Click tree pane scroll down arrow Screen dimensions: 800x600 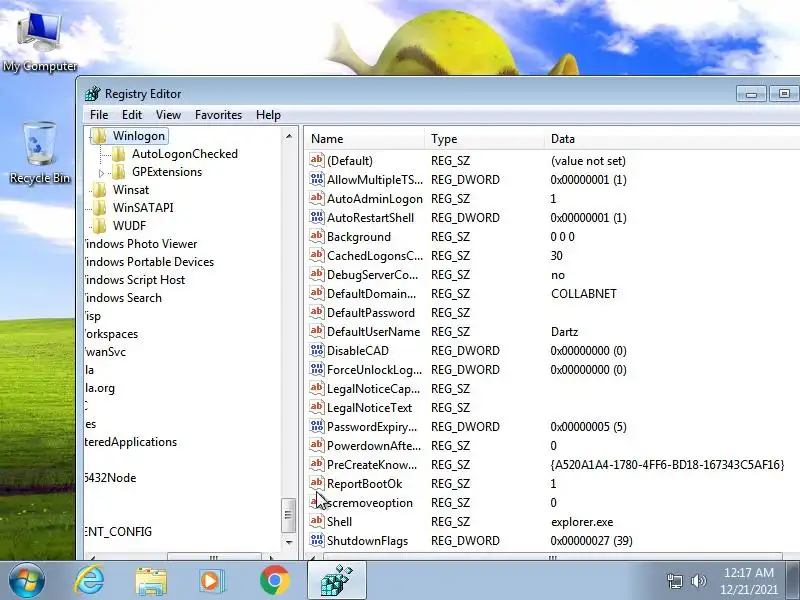tap(289, 542)
